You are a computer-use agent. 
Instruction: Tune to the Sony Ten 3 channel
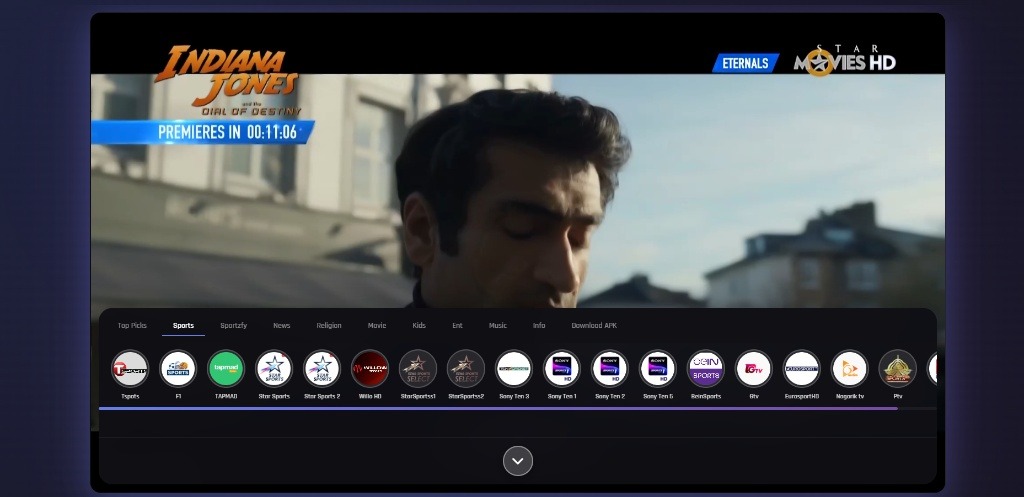(514, 368)
